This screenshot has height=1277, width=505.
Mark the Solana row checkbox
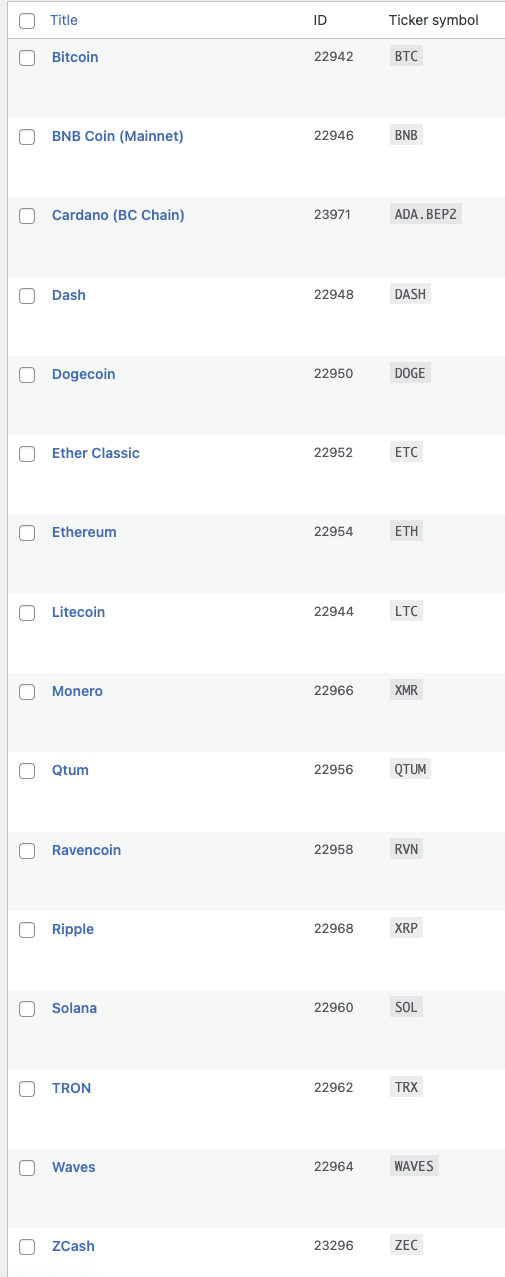coord(27,1009)
